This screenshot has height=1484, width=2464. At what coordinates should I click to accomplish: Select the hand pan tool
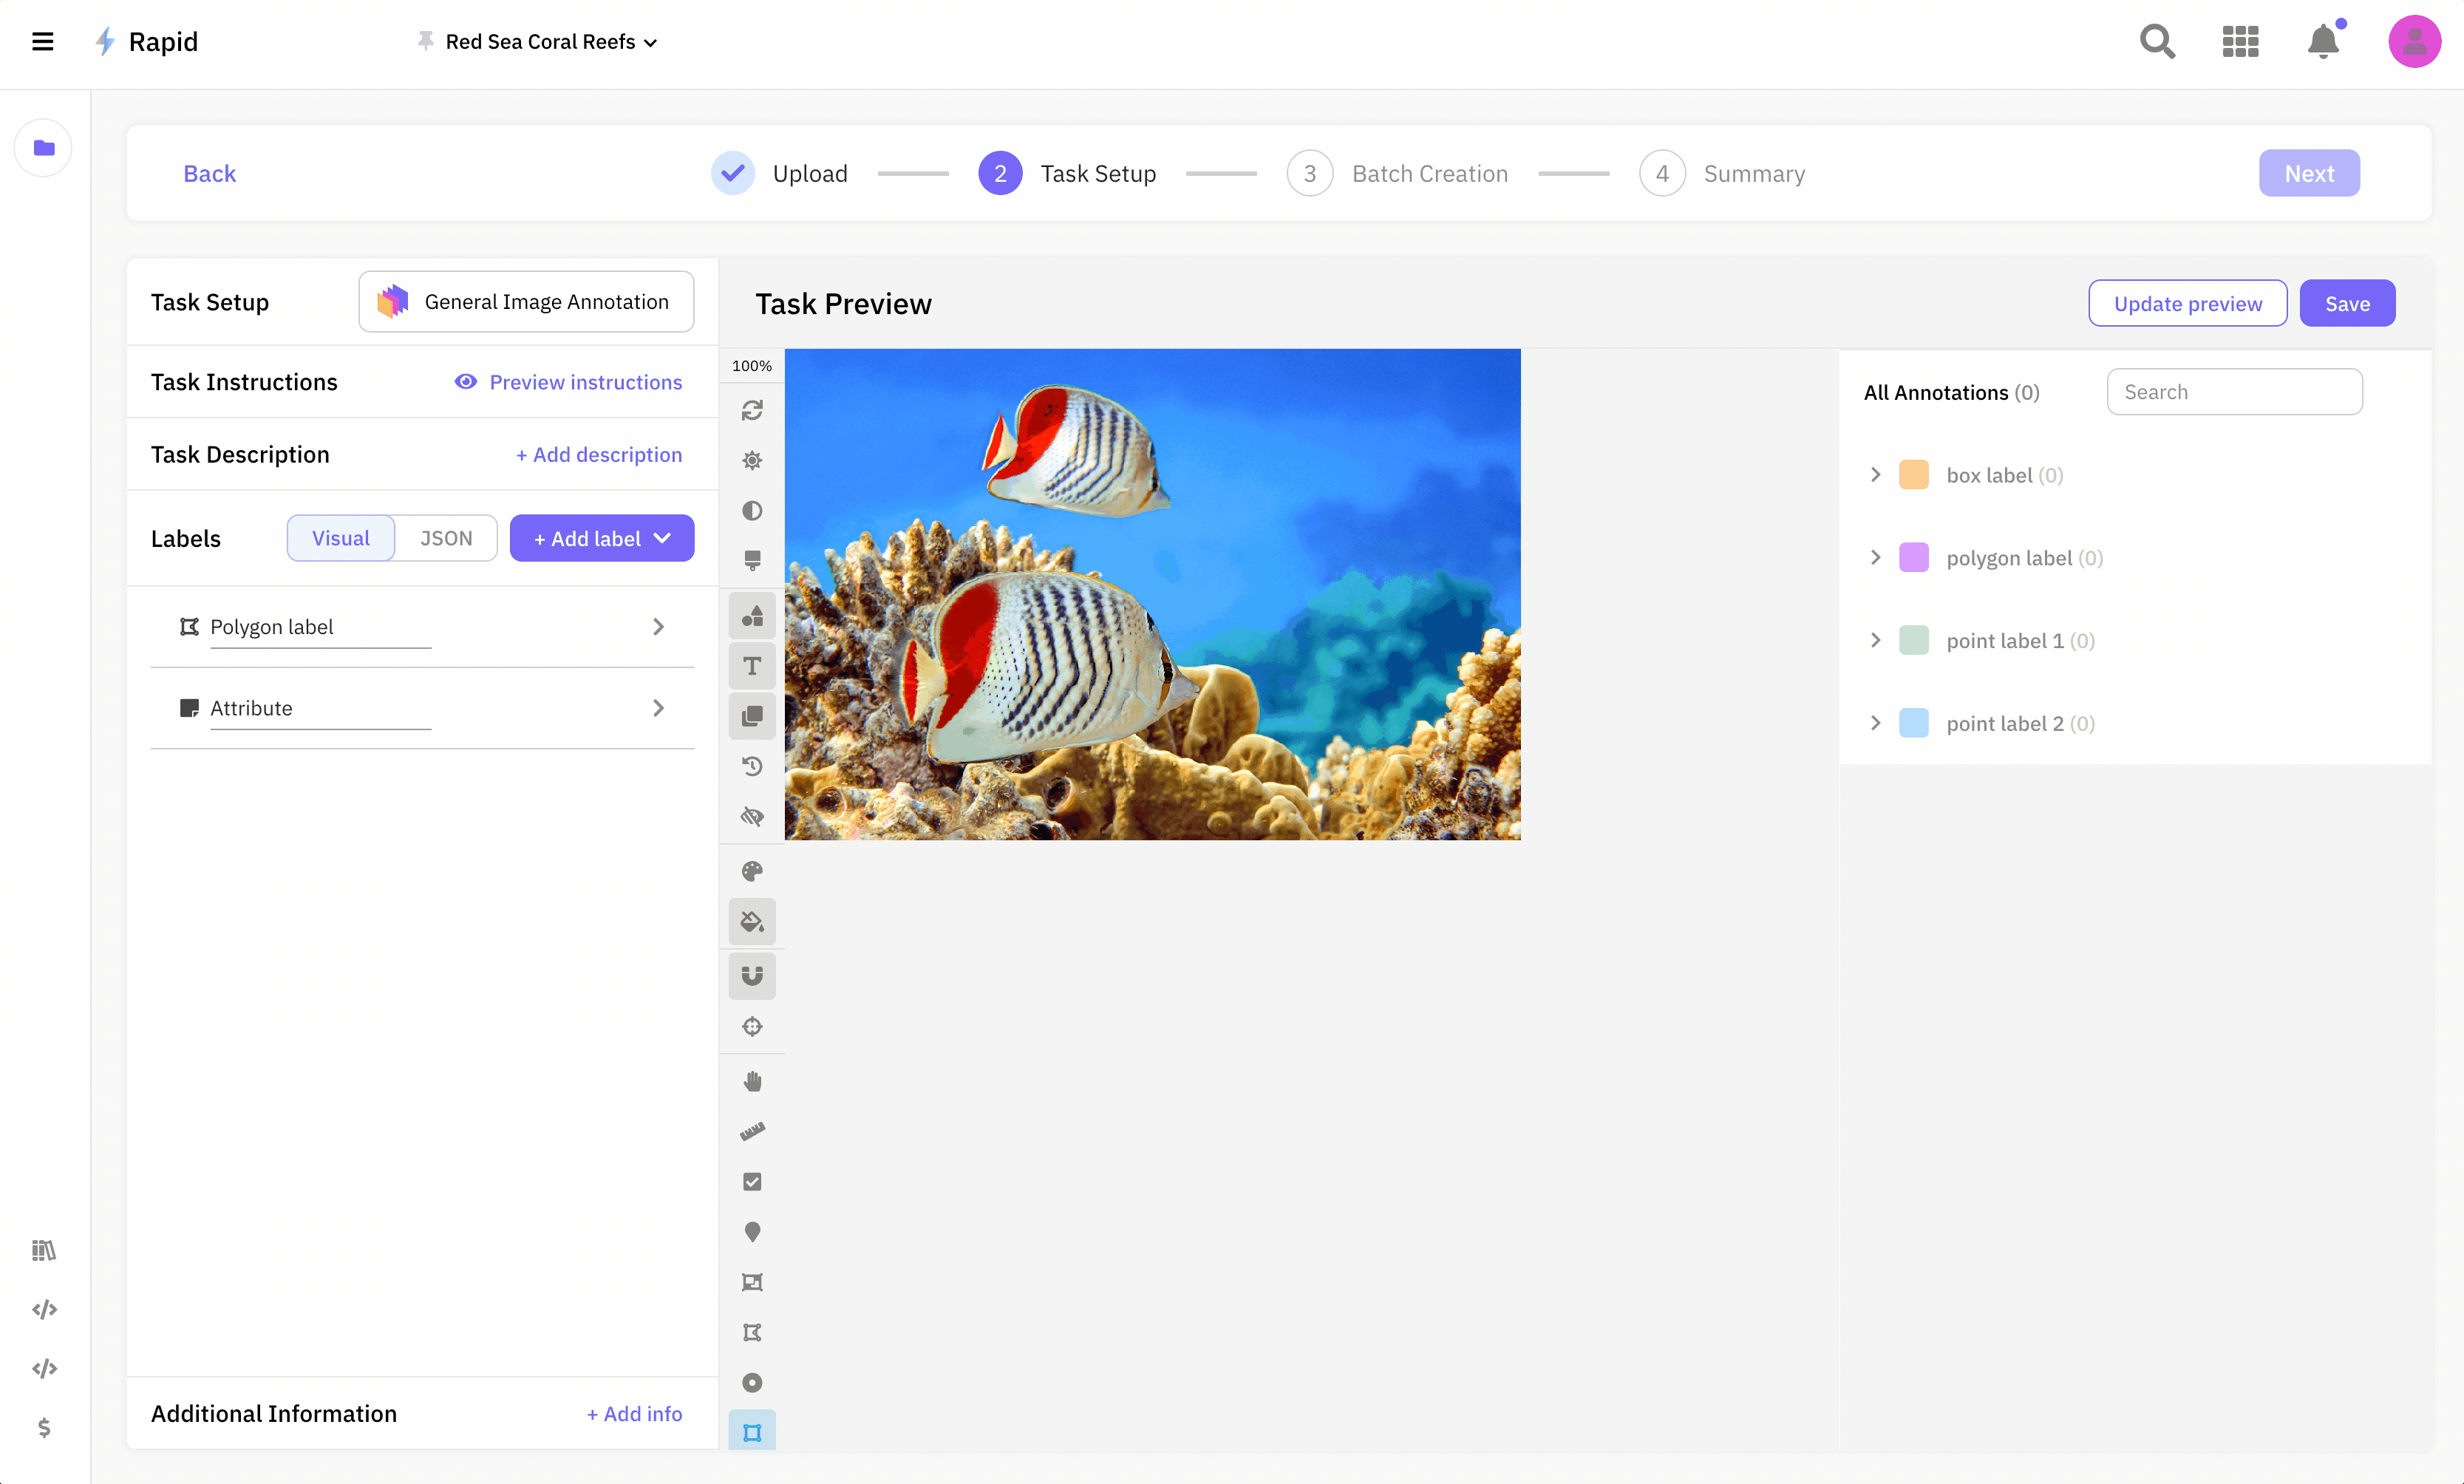(x=752, y=1081)
